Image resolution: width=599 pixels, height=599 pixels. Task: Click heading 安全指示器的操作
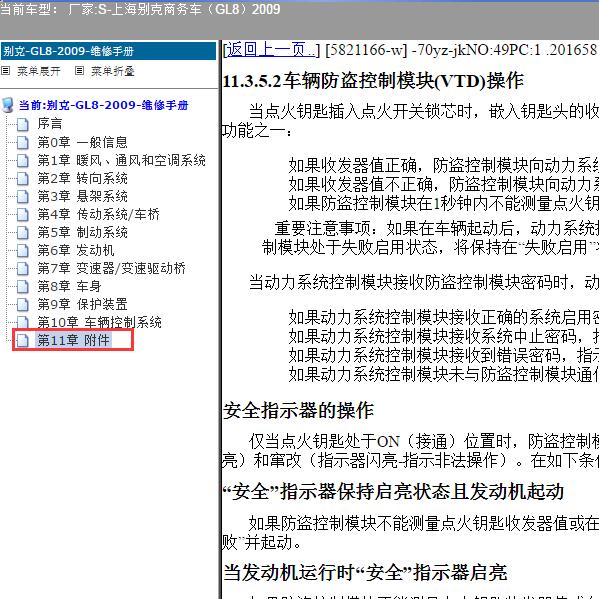click(298, 411)
